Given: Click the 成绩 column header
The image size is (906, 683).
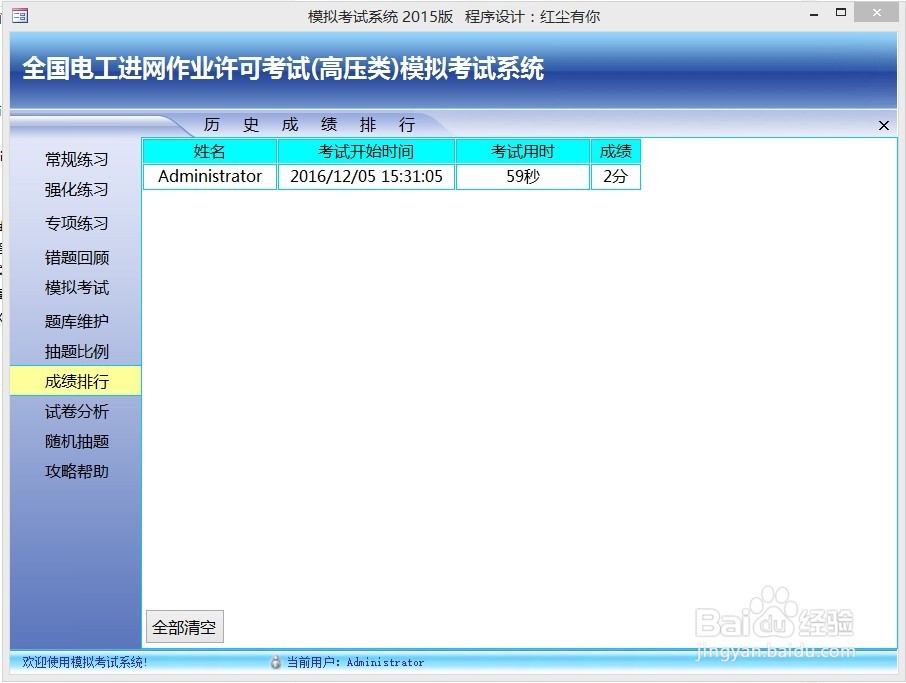Looking at the screenshot, I should [615, 150].
